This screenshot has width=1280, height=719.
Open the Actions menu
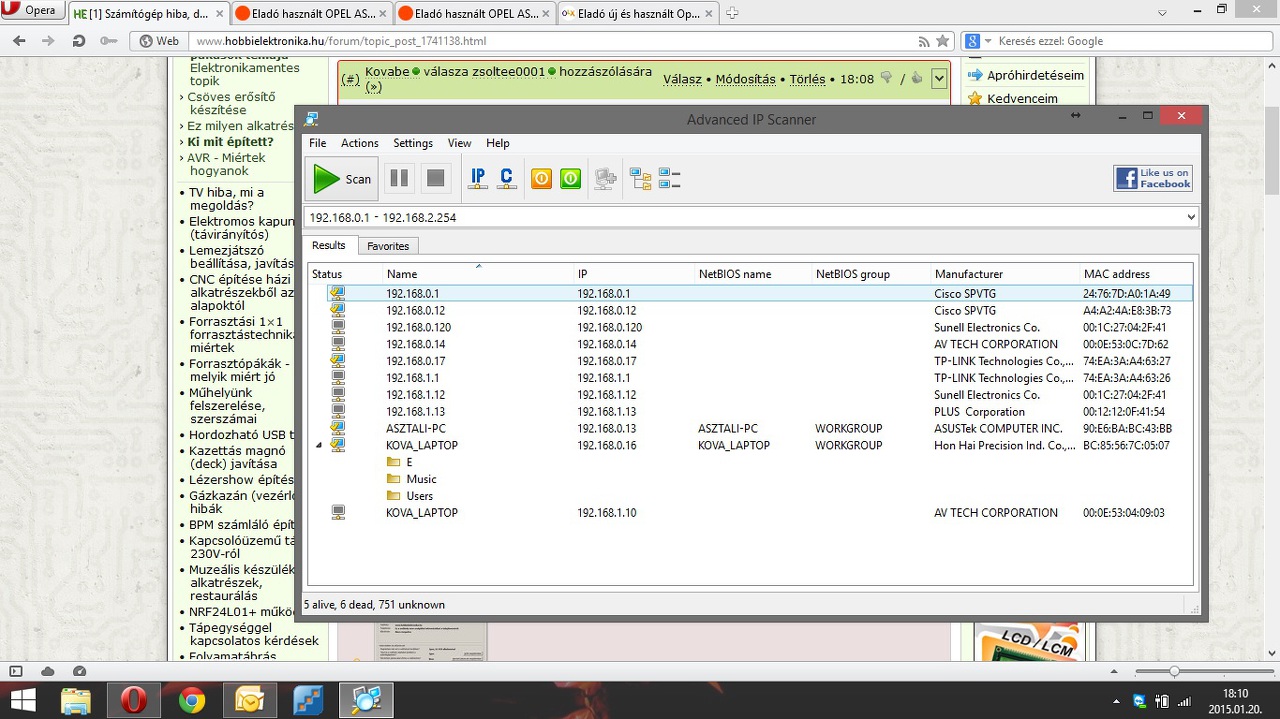360,143
